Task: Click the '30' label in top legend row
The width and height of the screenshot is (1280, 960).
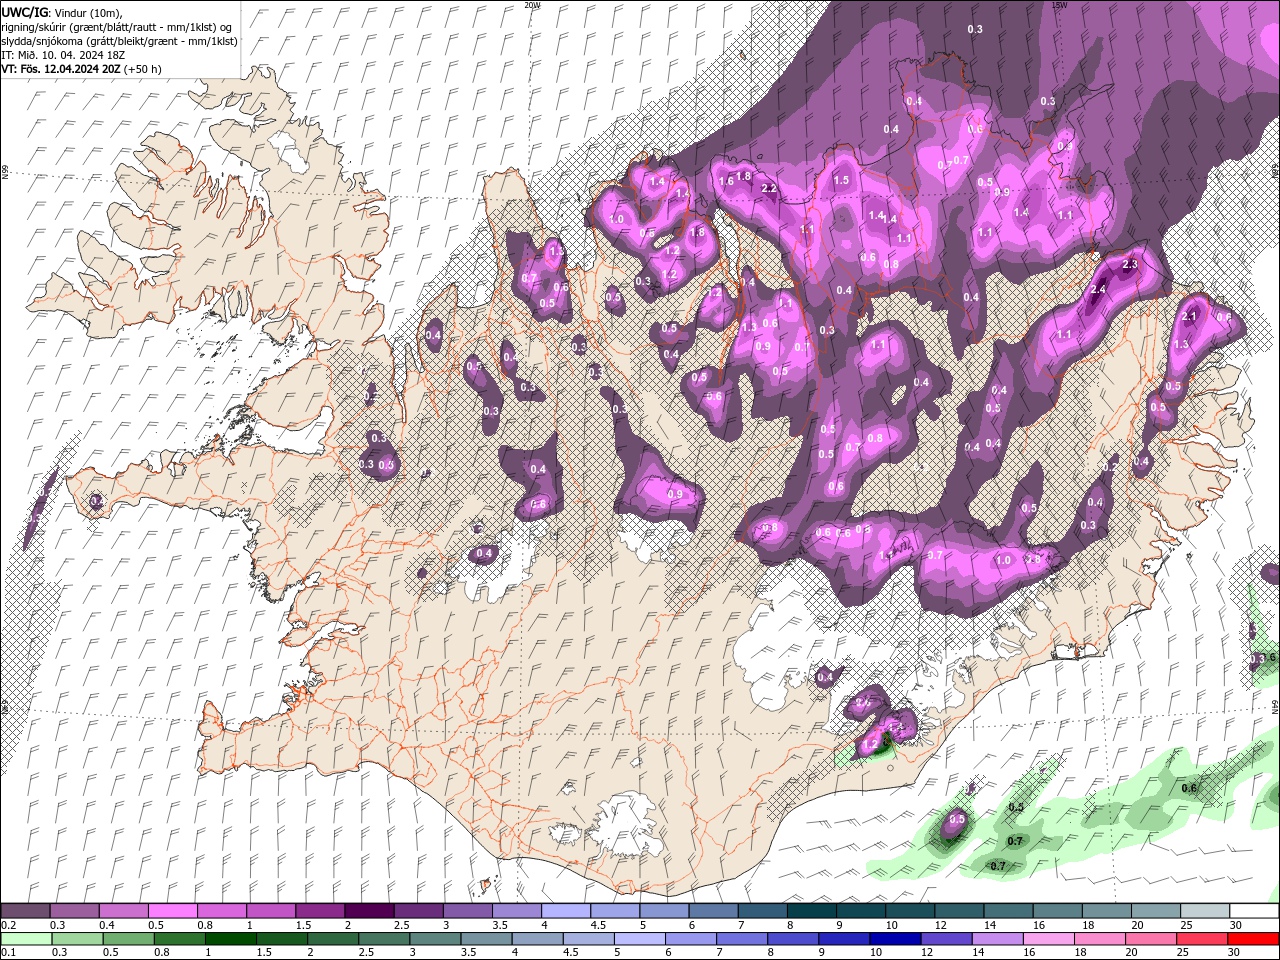Action: point(1235,925)
